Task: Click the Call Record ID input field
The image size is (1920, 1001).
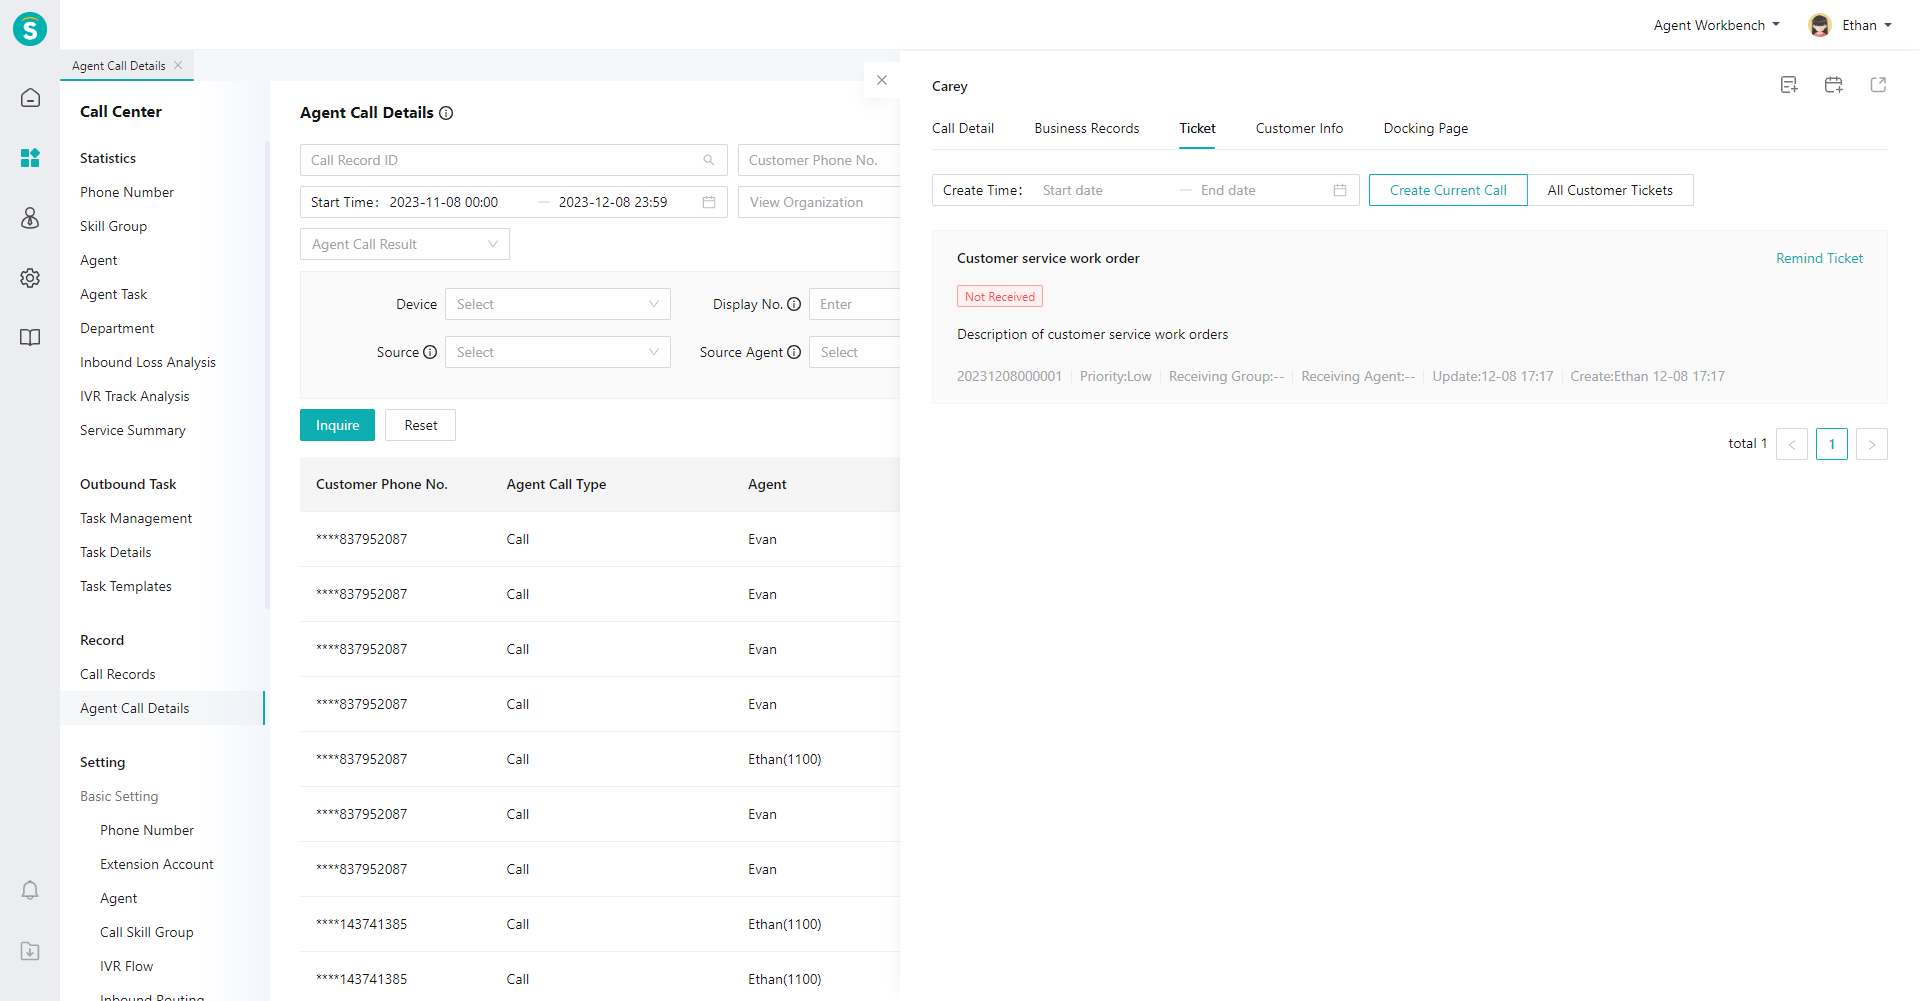Action: click(x=514, y=160)
